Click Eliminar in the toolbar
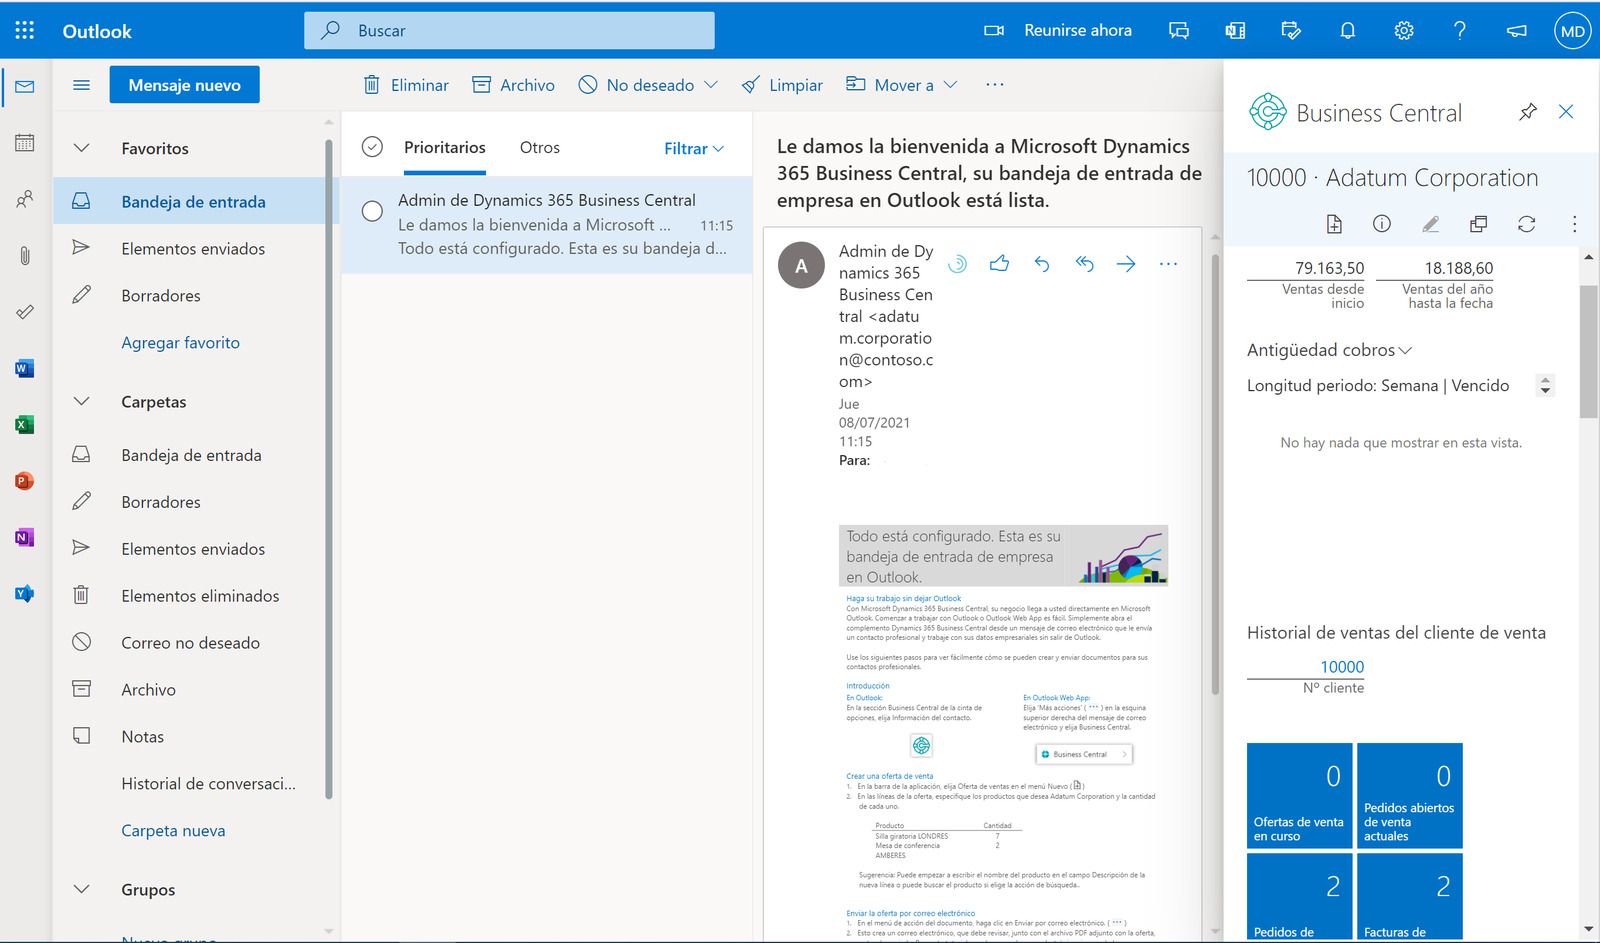Screen dimensions: 1600x943 tap(406, 85)
